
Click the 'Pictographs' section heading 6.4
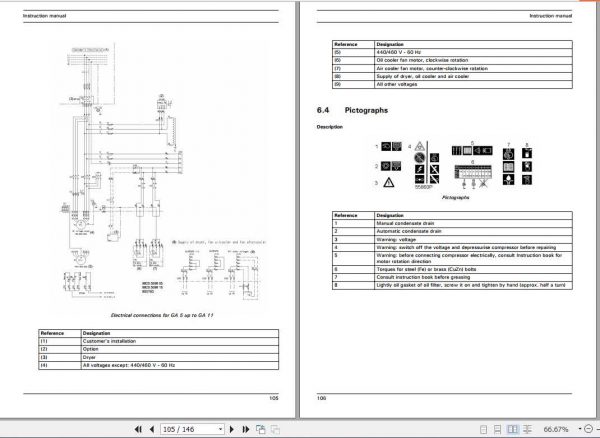(x=352, y=110)
